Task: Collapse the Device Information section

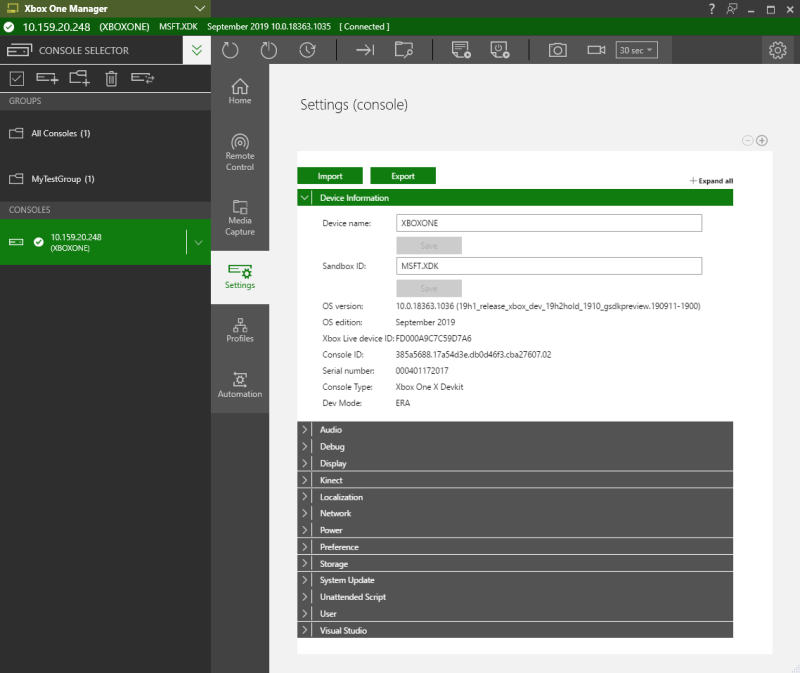Action: coord(305,197)
